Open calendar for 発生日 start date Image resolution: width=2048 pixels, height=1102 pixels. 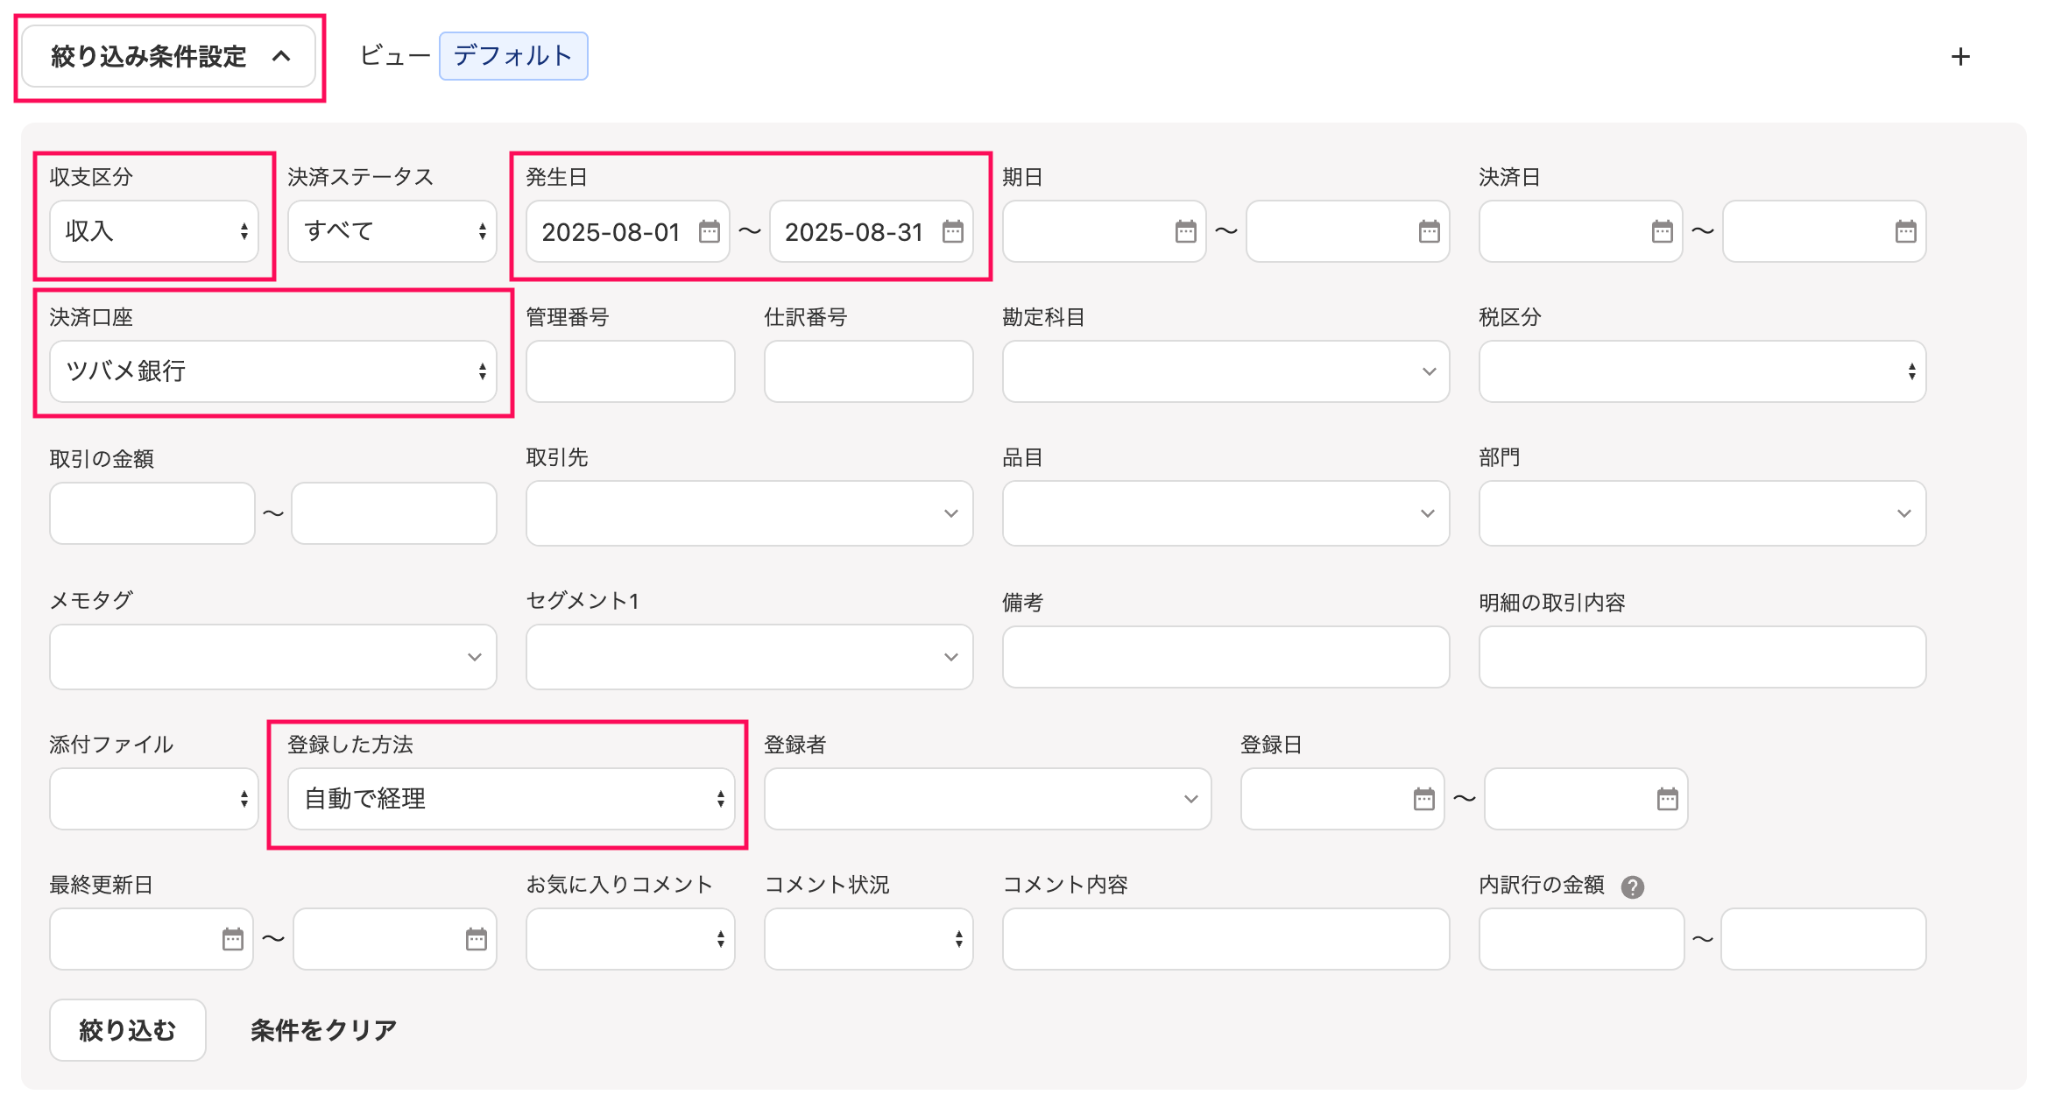tap(709, 232)
